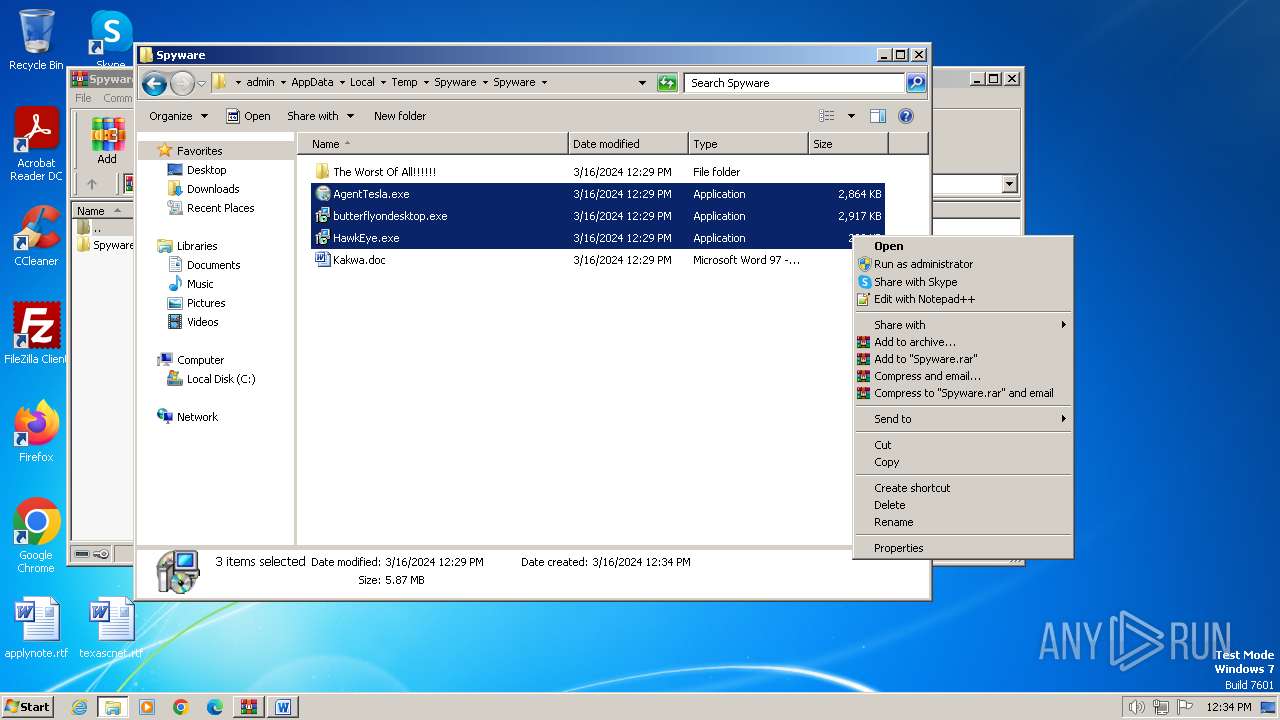
Task: Open Firefox desktop shortcut
Action: pyautogui.click(x=36, y=432)
